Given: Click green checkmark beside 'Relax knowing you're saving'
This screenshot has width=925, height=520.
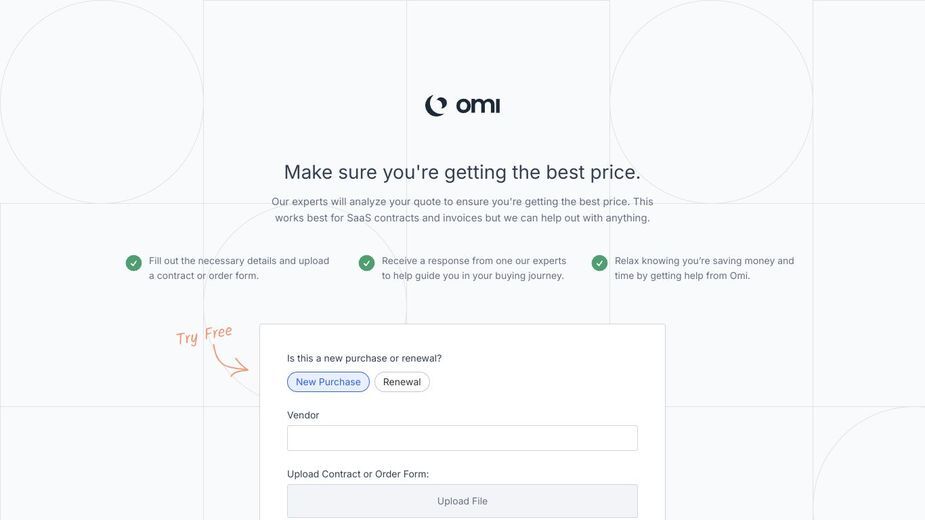Looking at the screenshot, I should [x=599, y=263].
